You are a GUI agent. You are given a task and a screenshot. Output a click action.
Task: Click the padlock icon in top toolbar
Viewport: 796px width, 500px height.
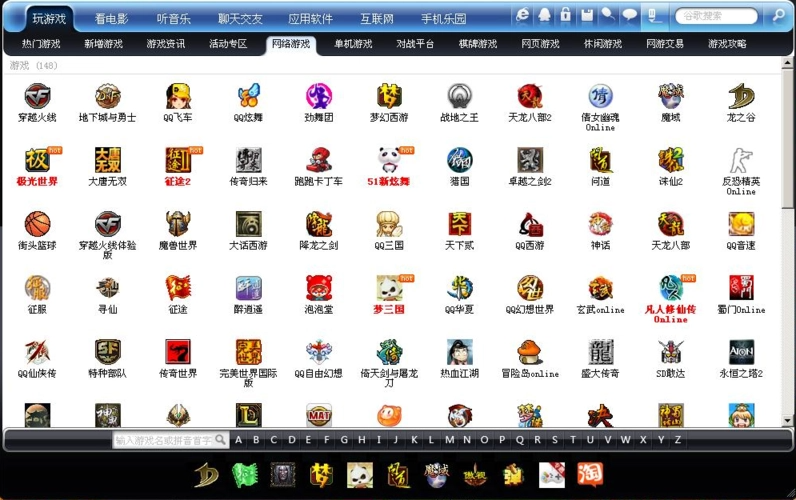pos(565,15)
